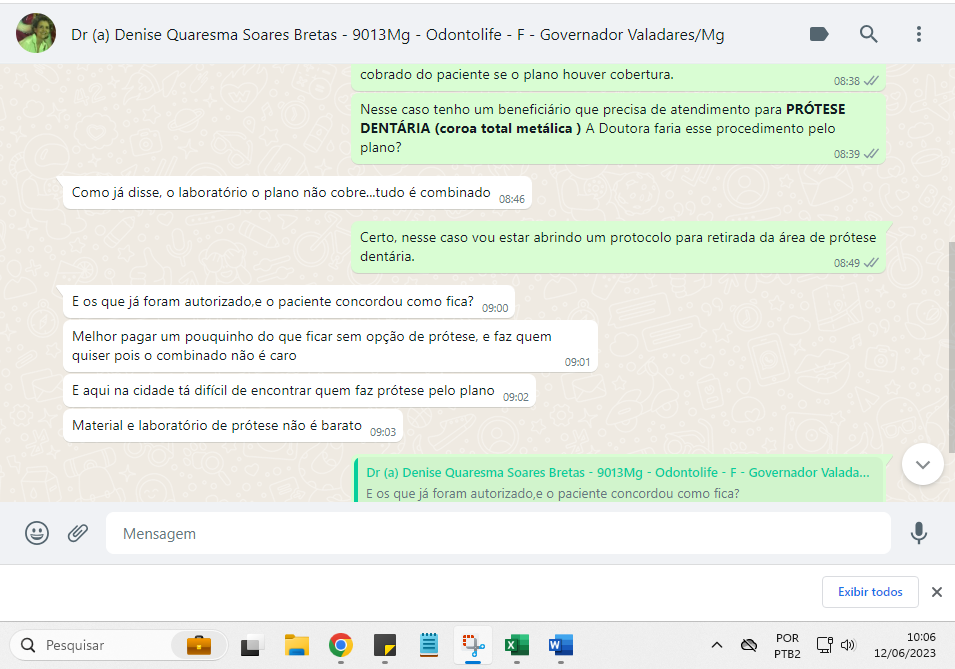Record a voice message with the microphone
This screenshot has width=955, height=669.
tap(918, 533)
